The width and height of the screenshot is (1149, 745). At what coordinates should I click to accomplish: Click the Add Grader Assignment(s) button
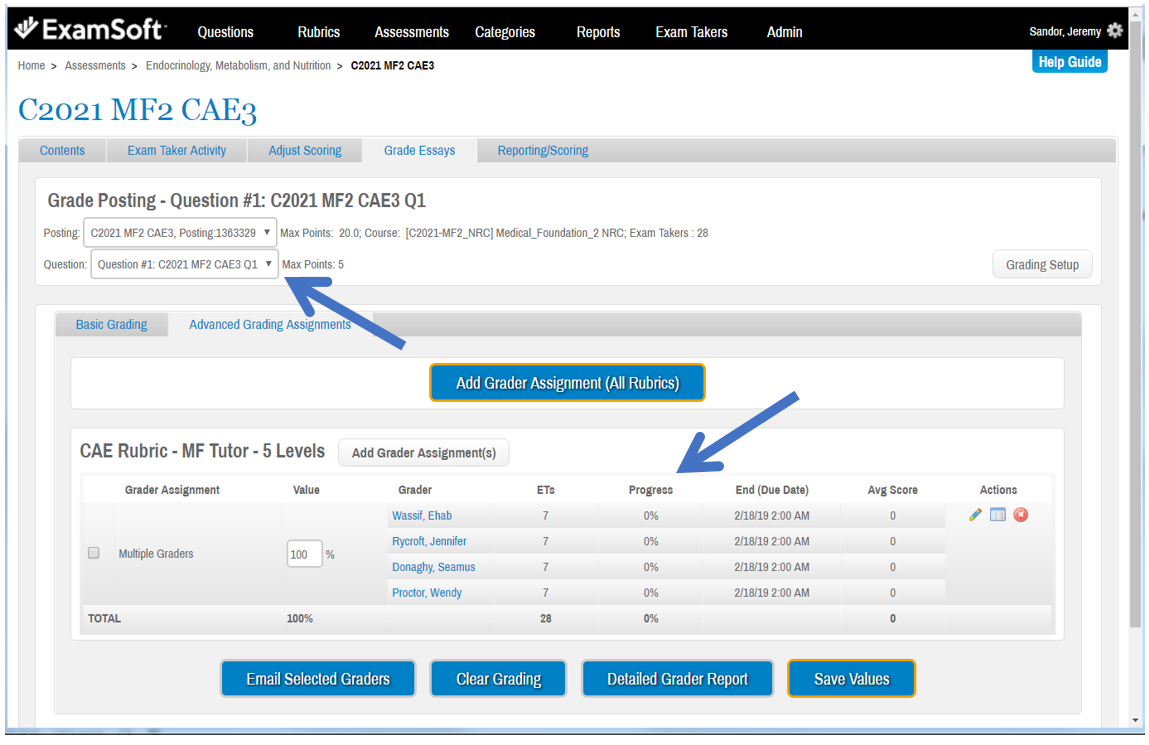(424, 453)
